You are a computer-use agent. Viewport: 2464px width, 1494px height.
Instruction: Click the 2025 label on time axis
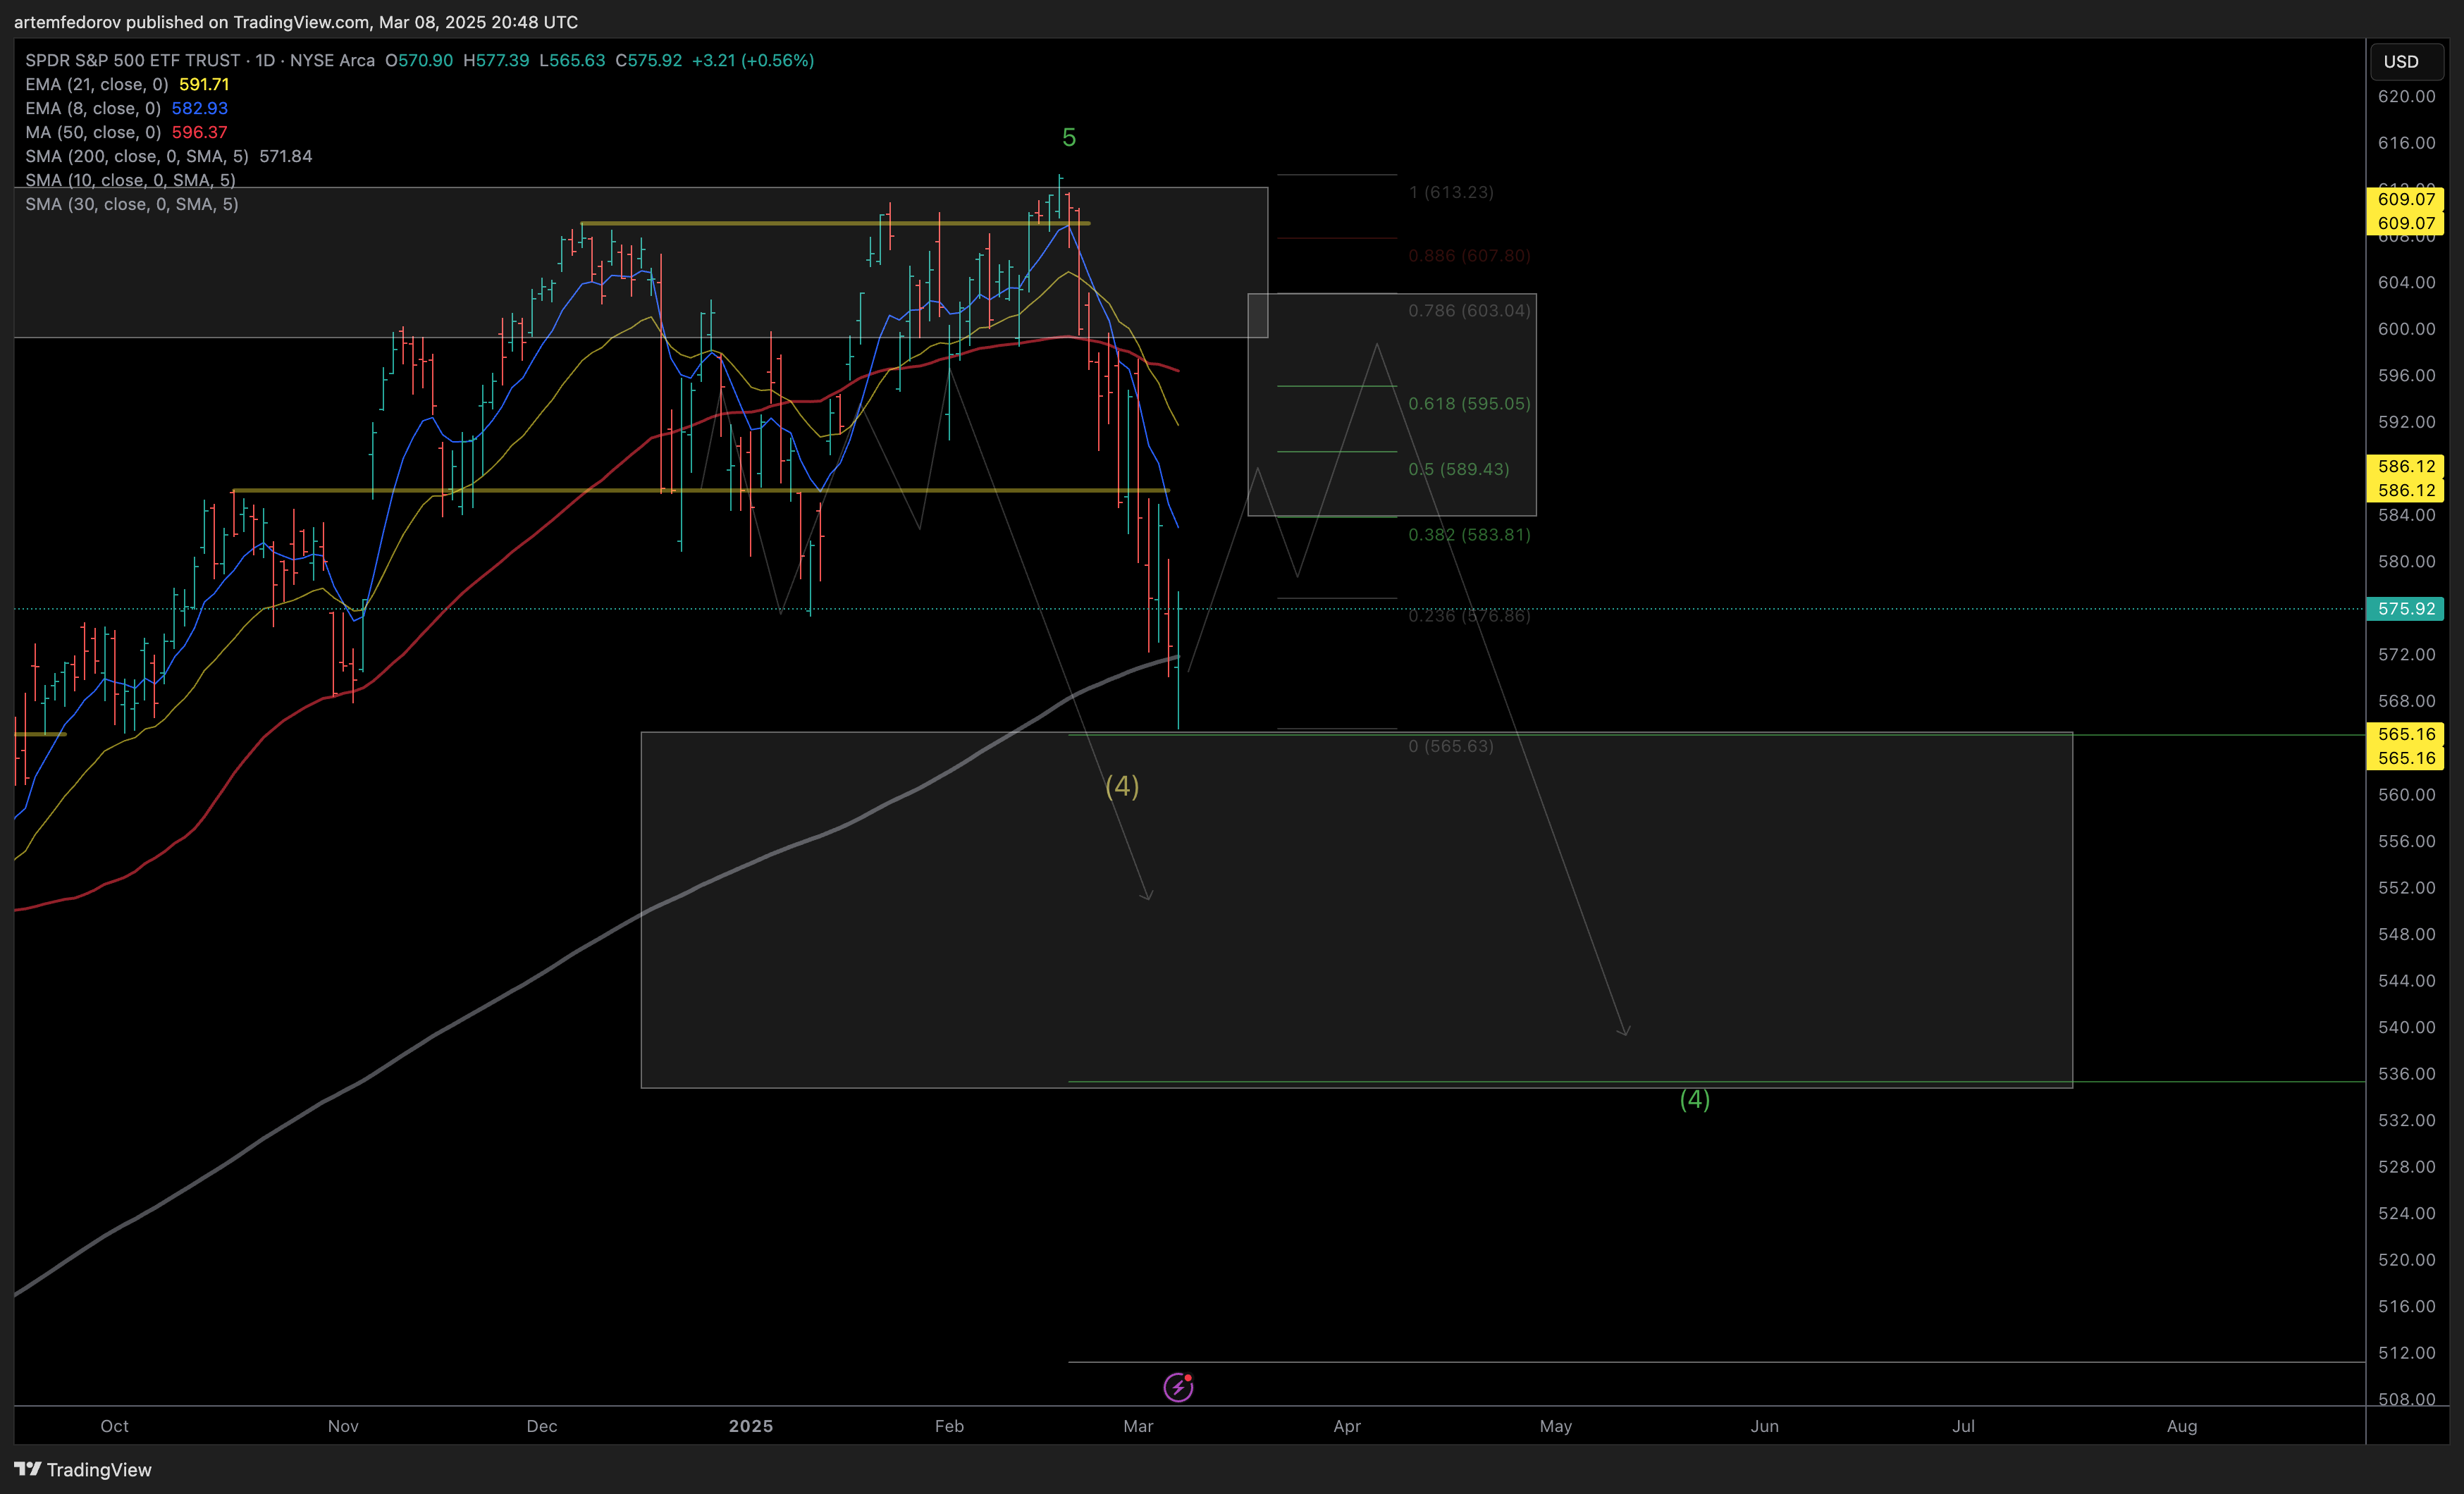coord(751,1426)
